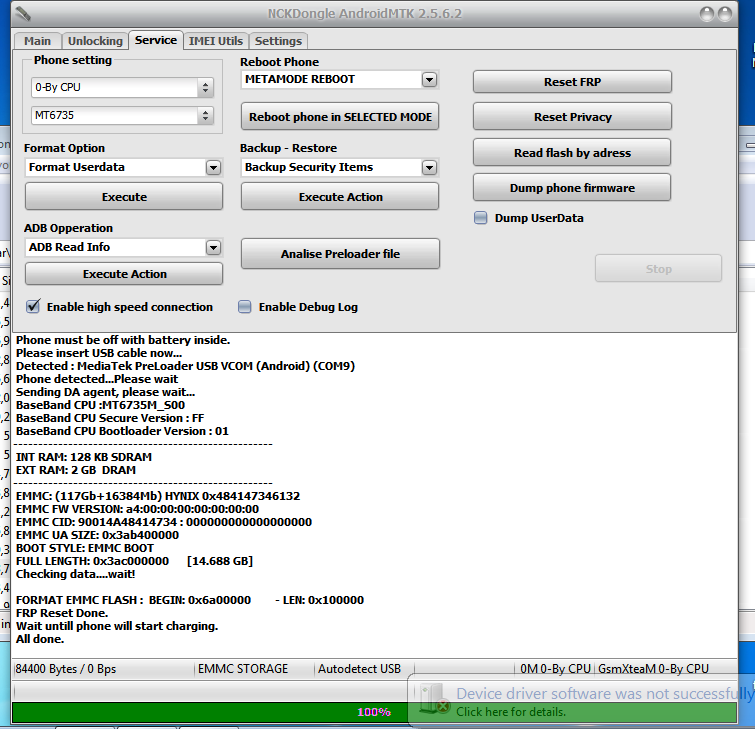Click 'EMMC STORAGE' status bar entry
This screenshot has height=729, width=755.
pyautogui.click(x=243, y=669)
